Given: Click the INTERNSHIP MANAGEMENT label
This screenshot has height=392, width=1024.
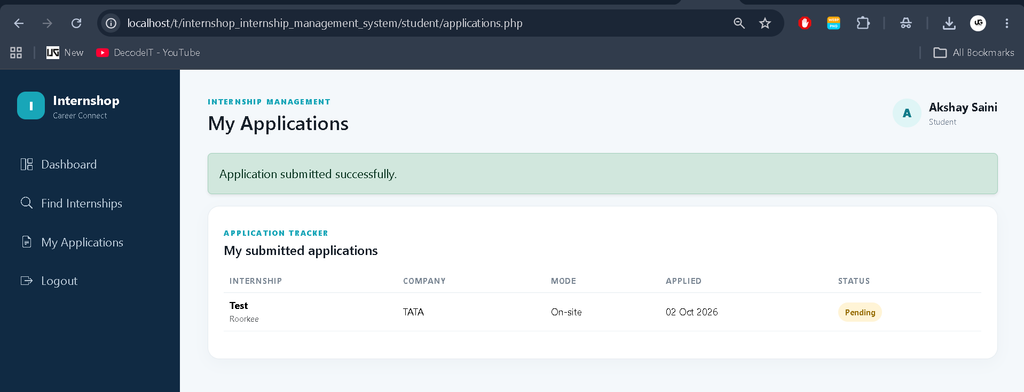Looking at the screenshot, I should click(269, 102).
